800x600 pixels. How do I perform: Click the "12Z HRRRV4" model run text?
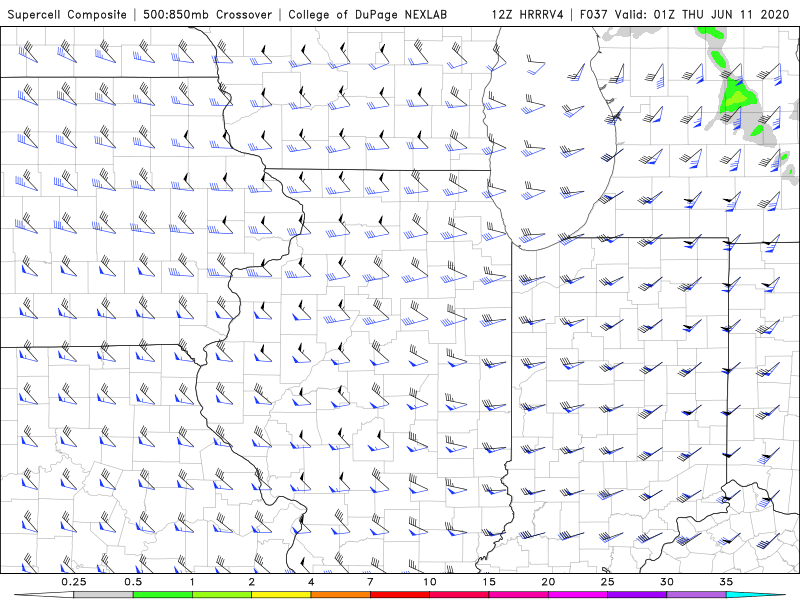(528, 14)
